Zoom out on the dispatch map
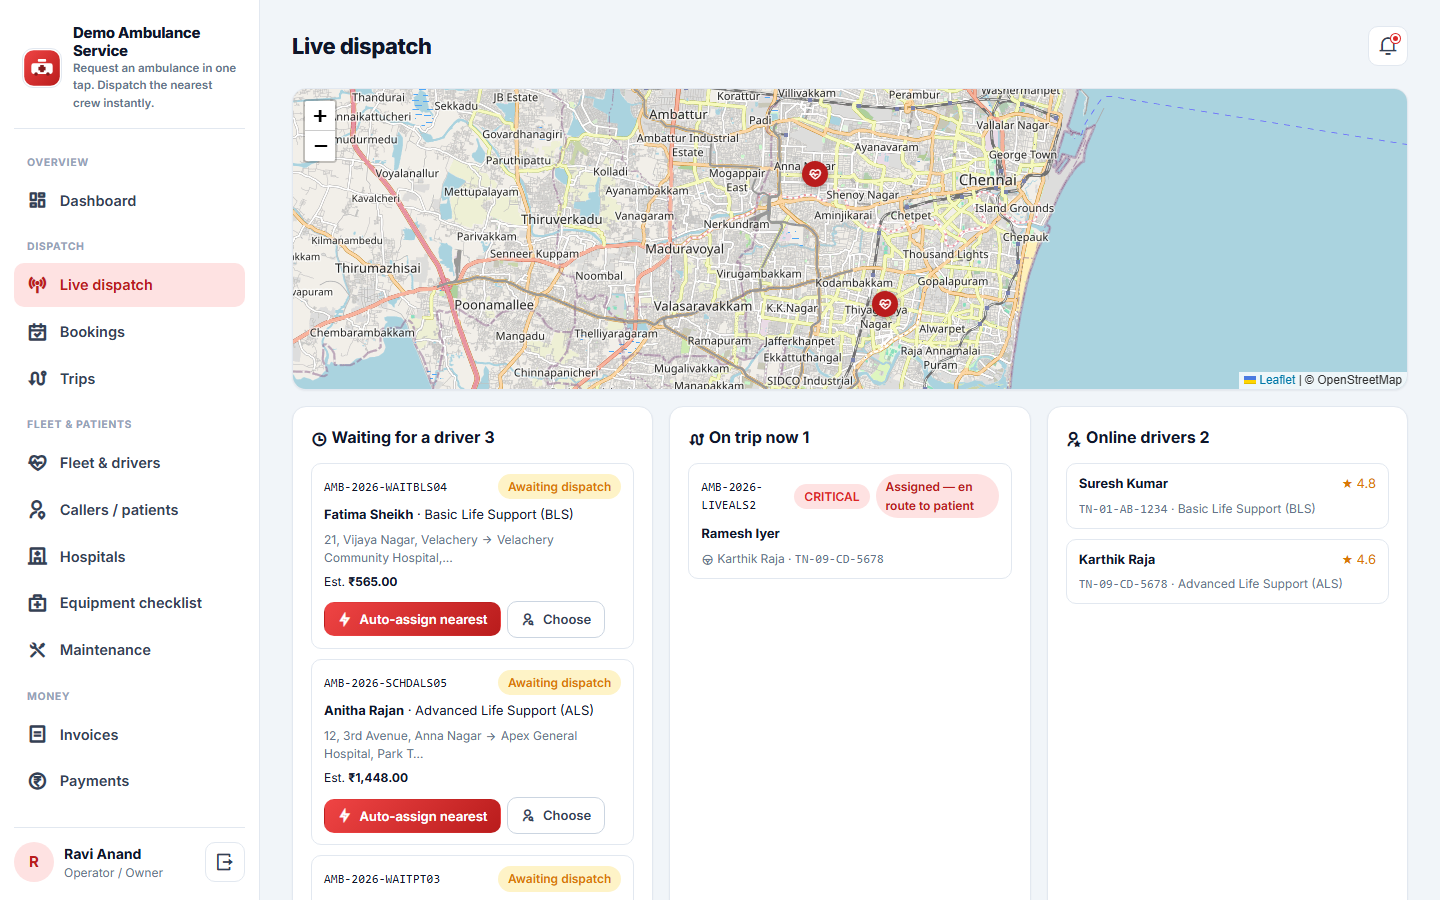 (320, 146)
